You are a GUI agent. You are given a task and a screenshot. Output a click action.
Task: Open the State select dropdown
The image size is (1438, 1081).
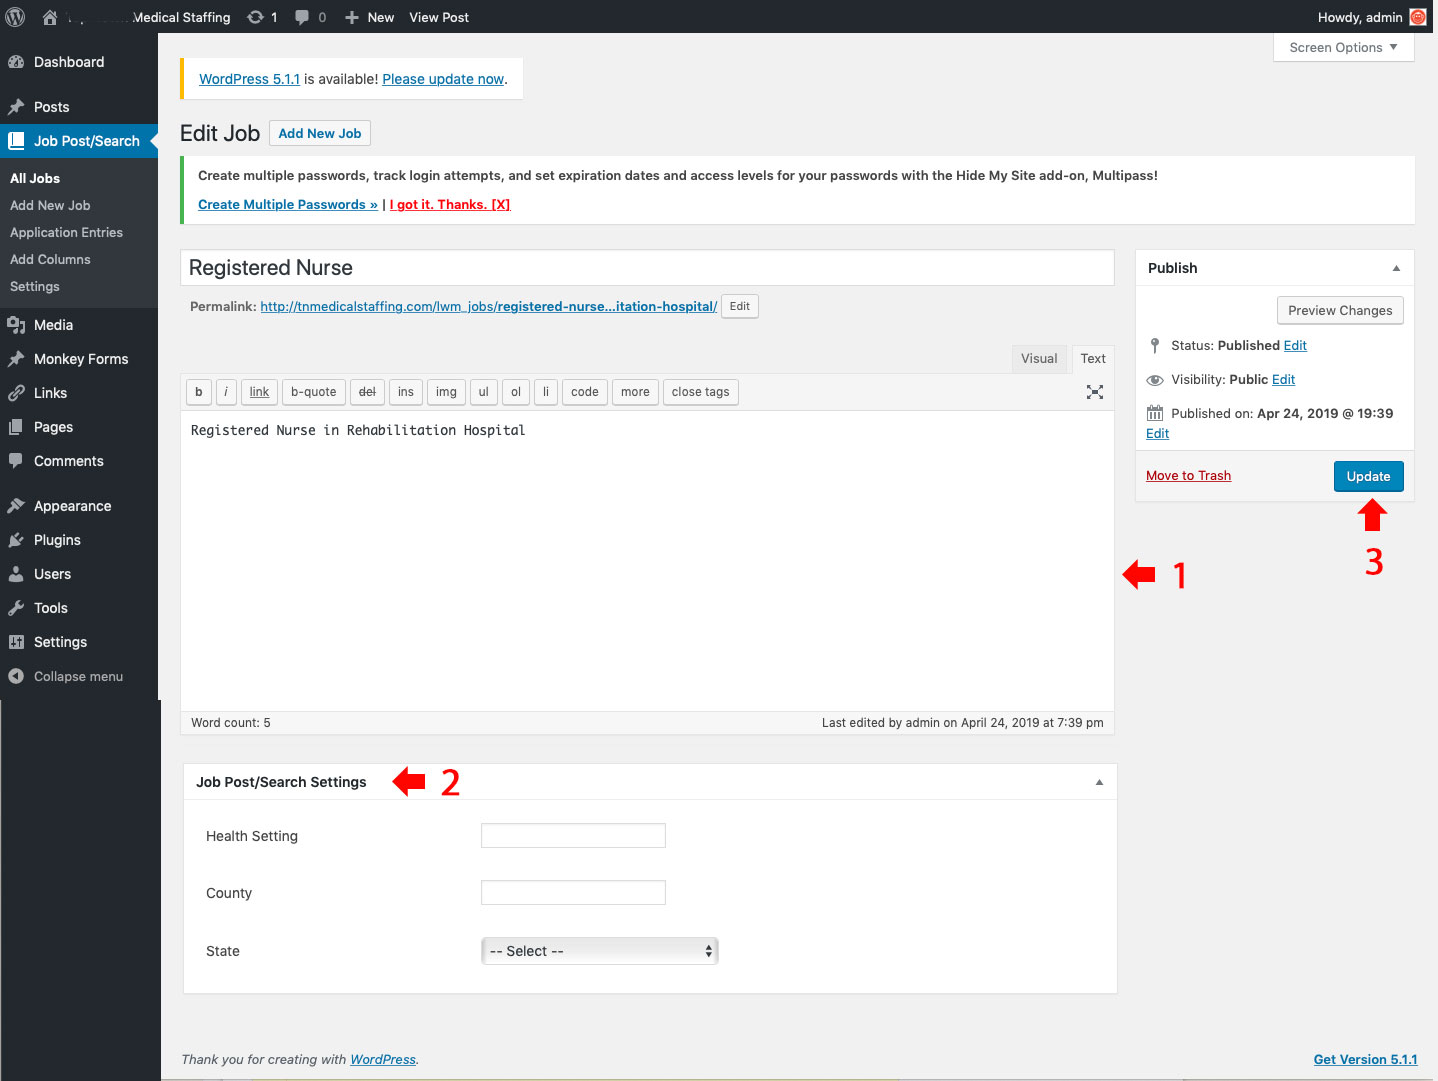[x=599, y=951]
